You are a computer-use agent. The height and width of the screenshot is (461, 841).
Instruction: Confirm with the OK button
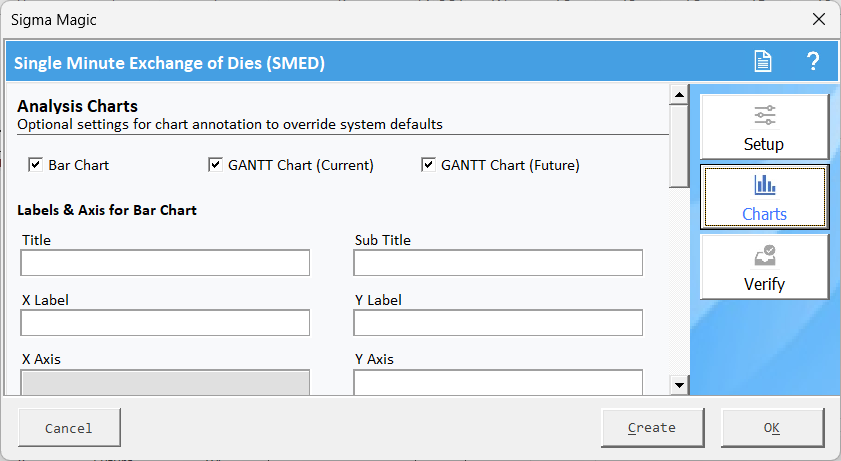(x=772, y=427)
